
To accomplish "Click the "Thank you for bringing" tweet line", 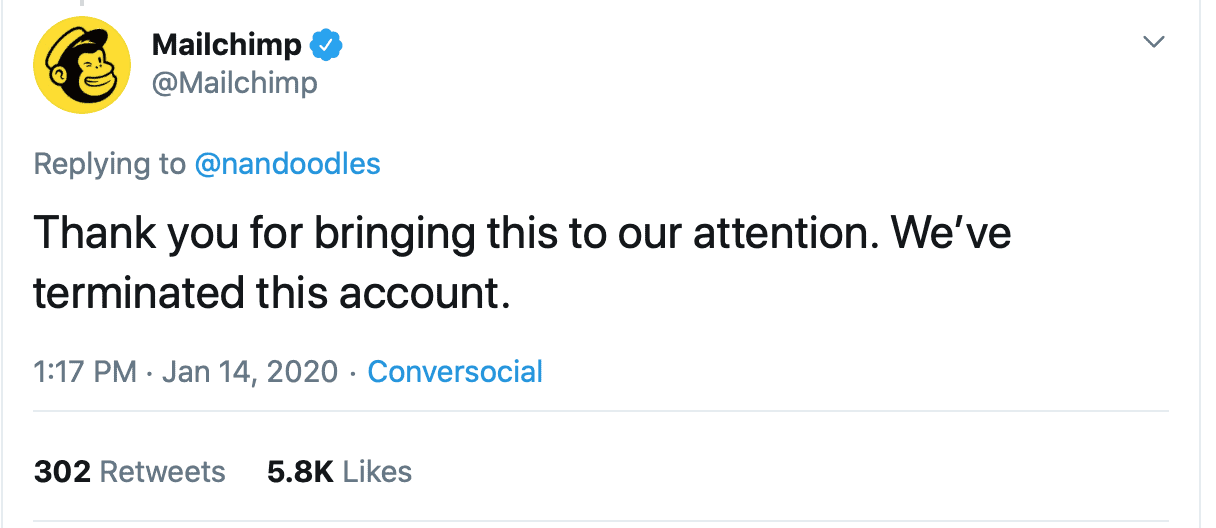I will (x=250, y=233).
